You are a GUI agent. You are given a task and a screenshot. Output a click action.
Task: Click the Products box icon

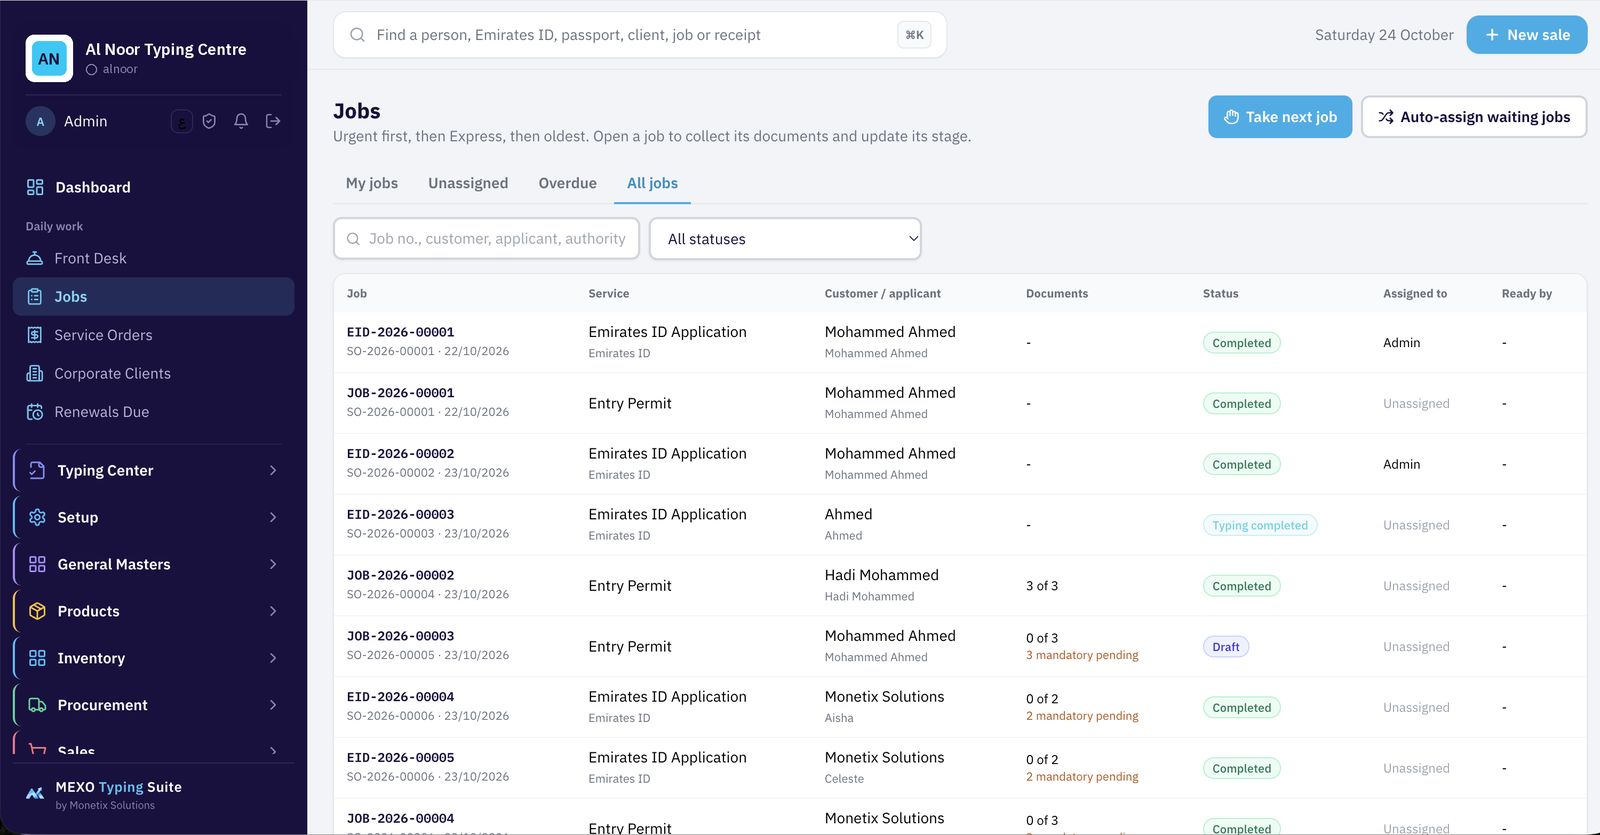[x=37, y=611]
